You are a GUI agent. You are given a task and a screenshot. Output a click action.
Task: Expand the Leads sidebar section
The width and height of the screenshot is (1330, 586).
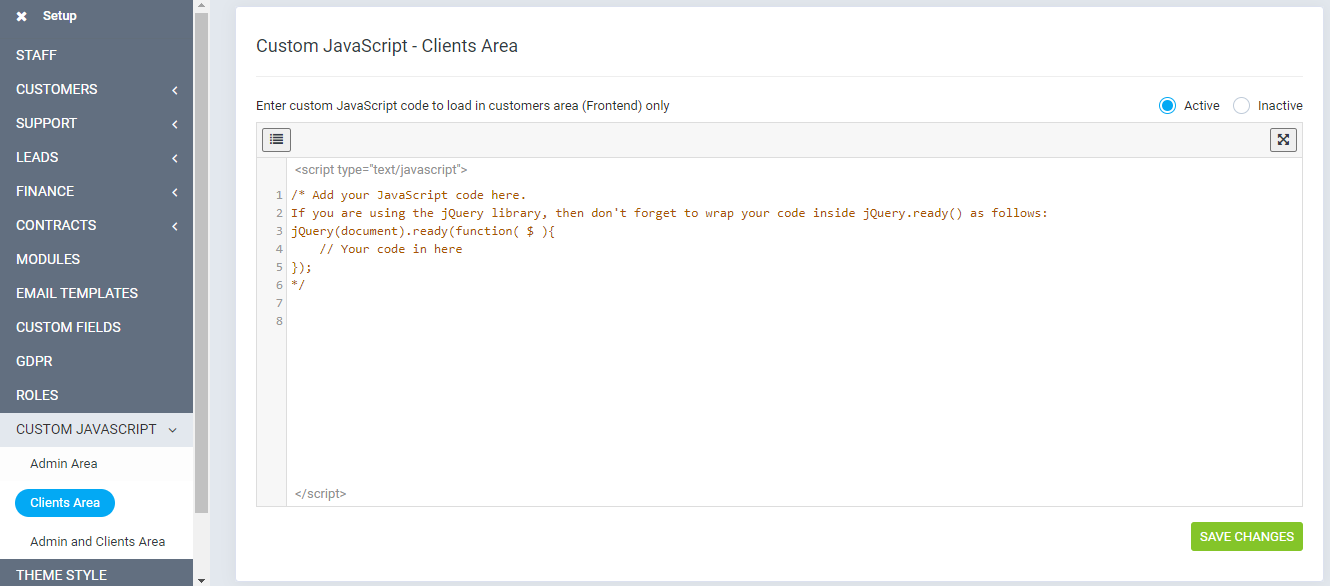[97, 157]
